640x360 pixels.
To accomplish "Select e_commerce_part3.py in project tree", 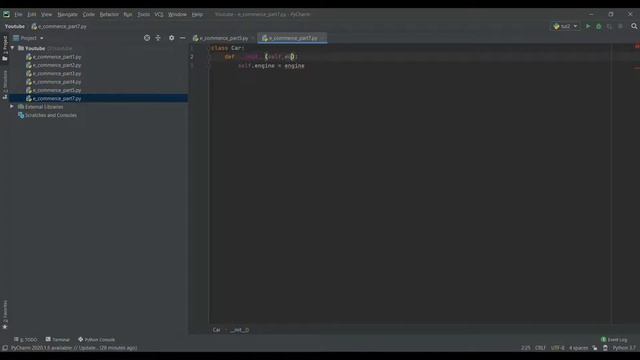I will point(53,73).
